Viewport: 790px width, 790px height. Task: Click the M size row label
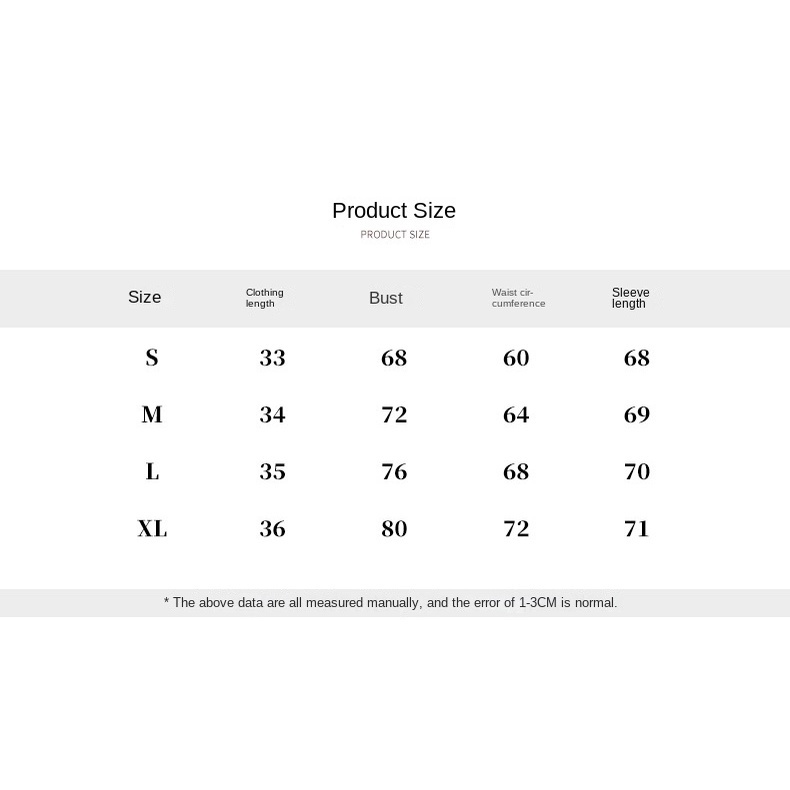coord(152,415)
